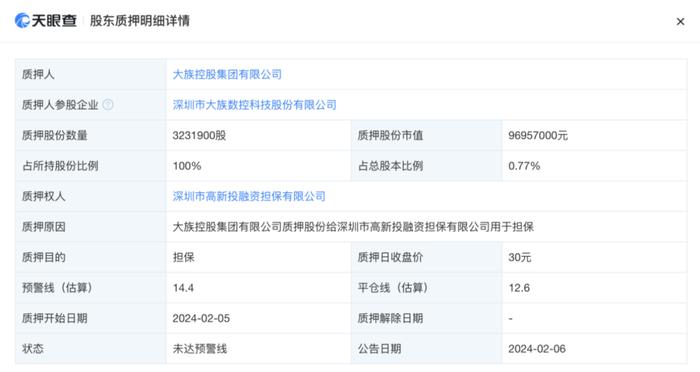Select the 3231900股 value
Screen dimensions: 700x372
pyautogui.click(x=199, y=135)
